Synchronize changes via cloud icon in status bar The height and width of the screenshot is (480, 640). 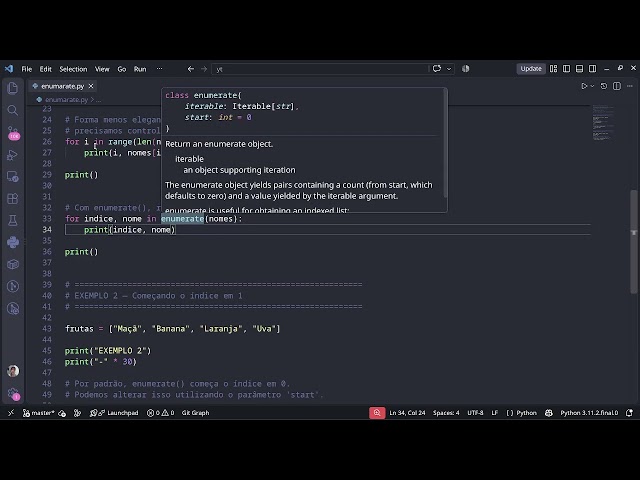(x=62, y=413)
